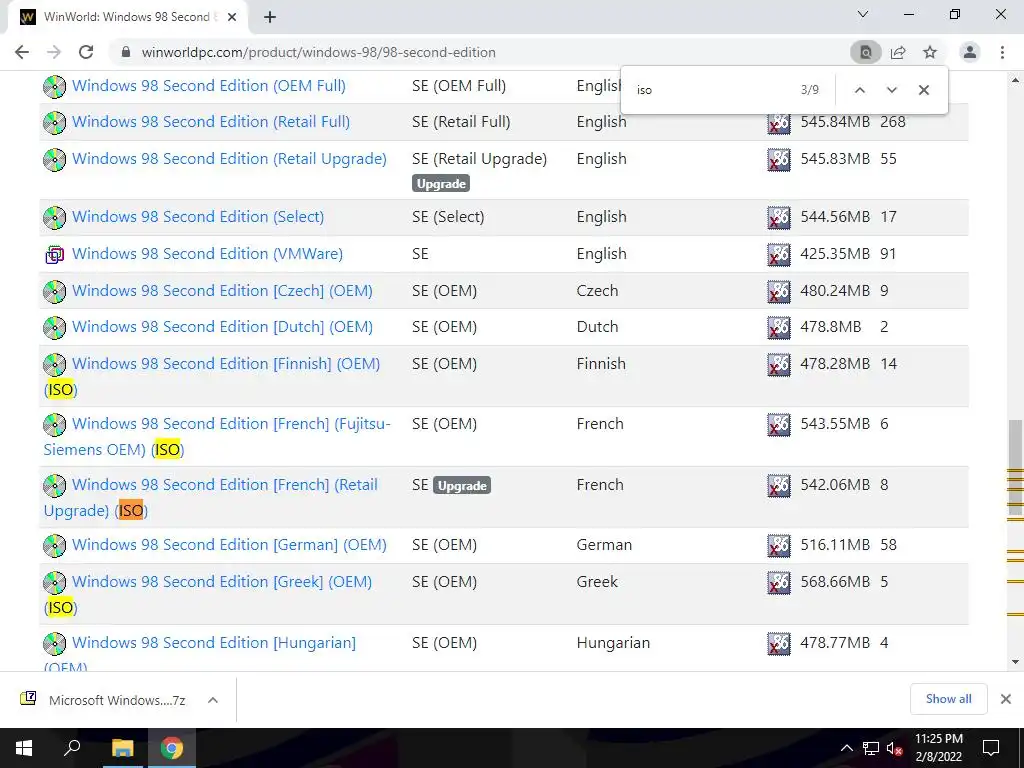The height and width of the screenshot is (768, 1024).
Task: Click scrollbar down arrow
Action: (x=1015, y=662)
